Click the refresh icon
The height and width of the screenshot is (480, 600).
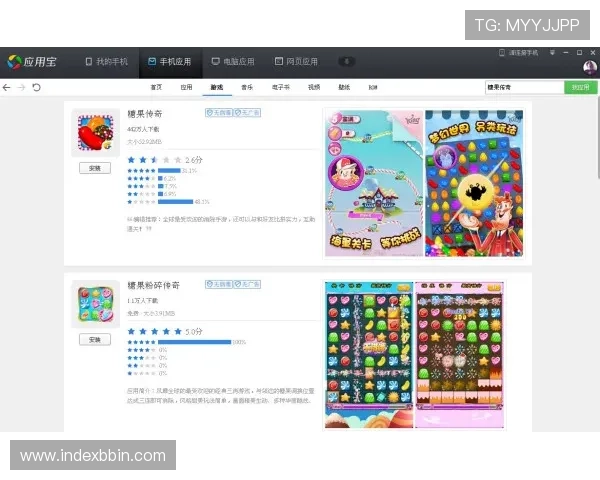(x=36, y=87)
